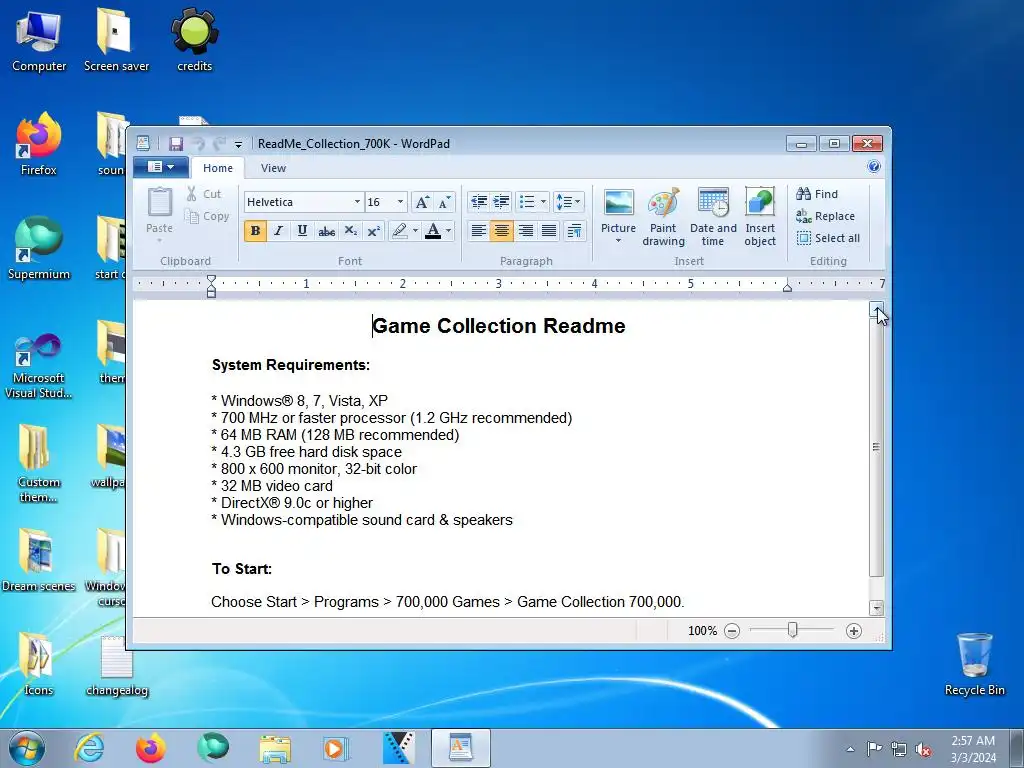Insert Date and time

click(x=712, y=217)
